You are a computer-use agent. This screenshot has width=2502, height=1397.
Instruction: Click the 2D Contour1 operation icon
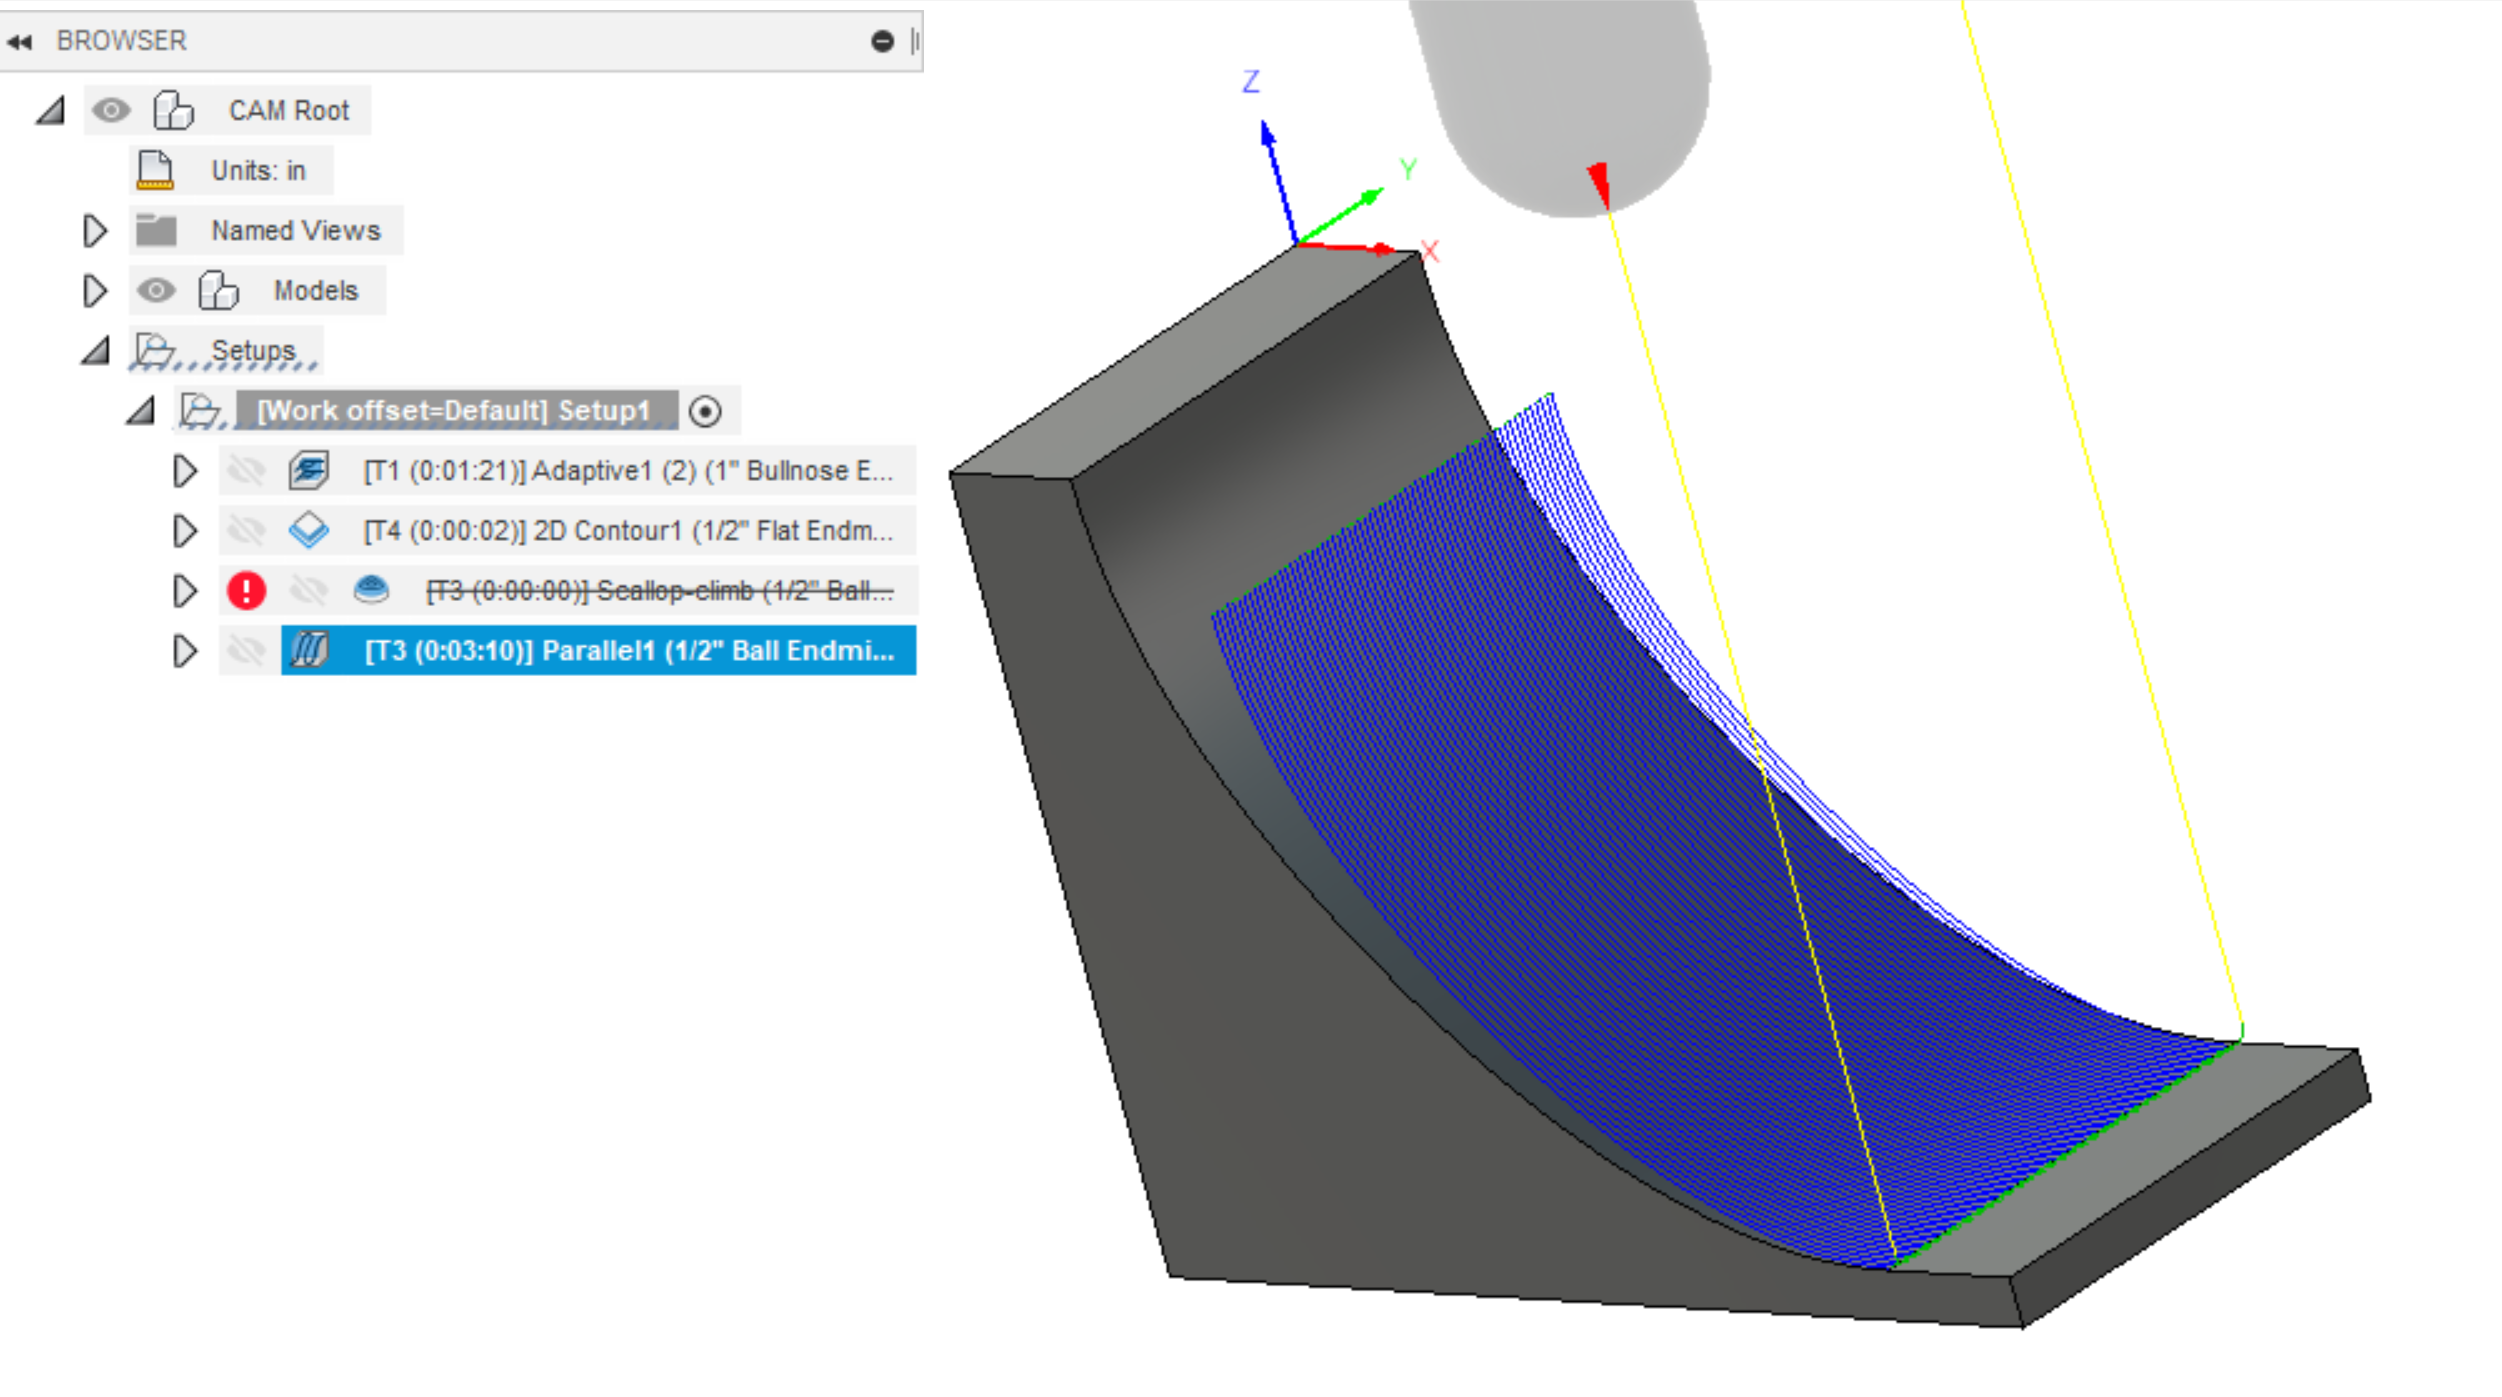tap(311, 530)
